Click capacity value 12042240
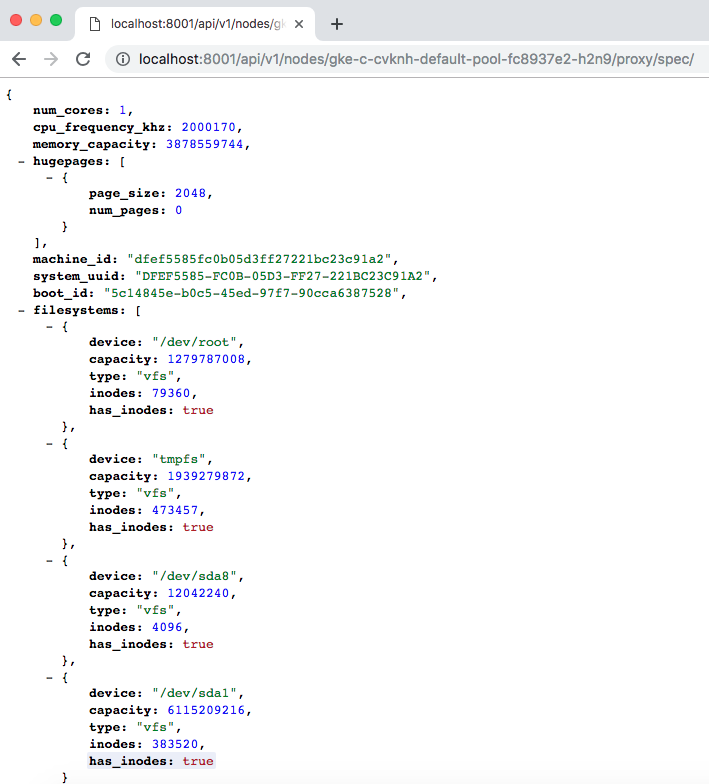This screenshot has width=709, height=784. tap(198, 593)
